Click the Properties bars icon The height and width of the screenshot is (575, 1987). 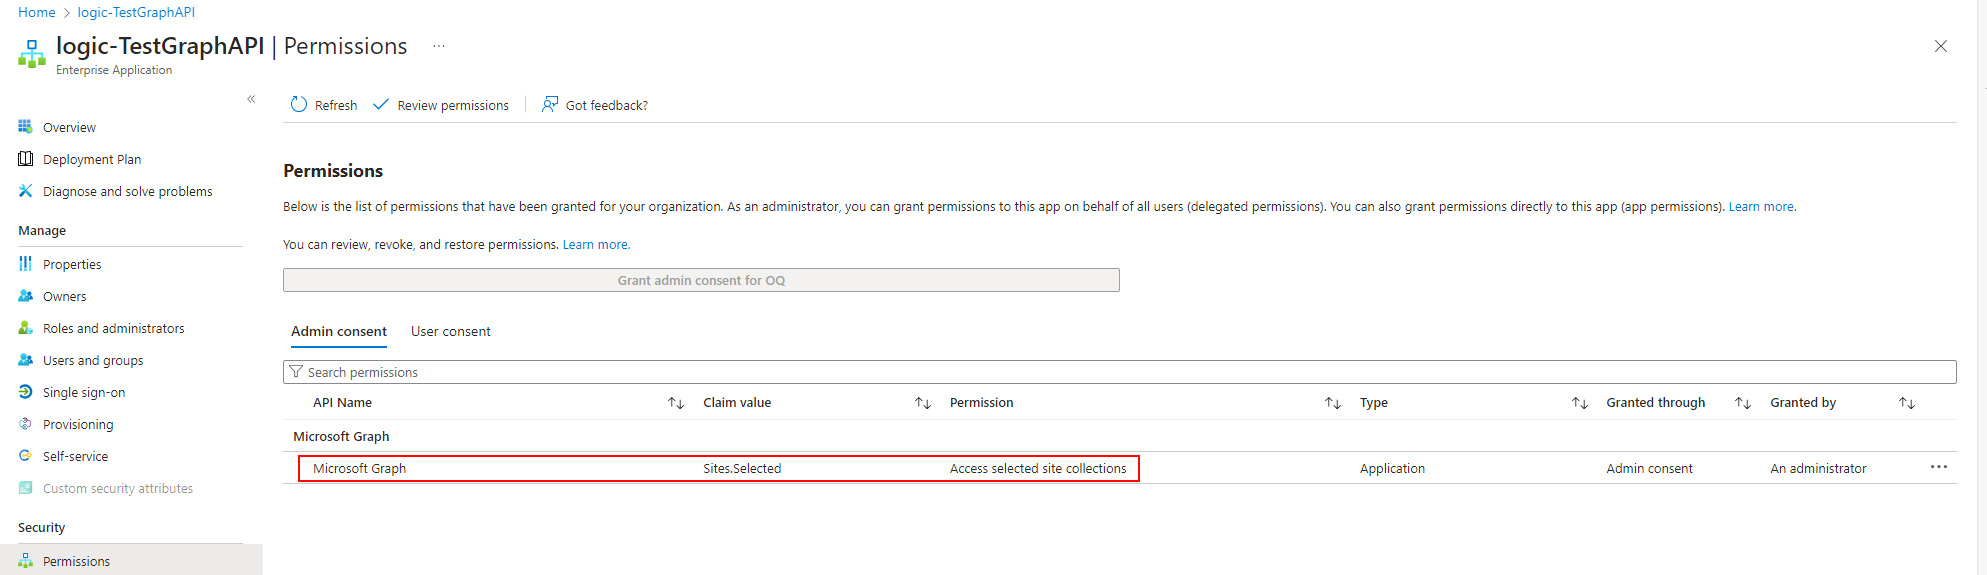tap(26, 264)
